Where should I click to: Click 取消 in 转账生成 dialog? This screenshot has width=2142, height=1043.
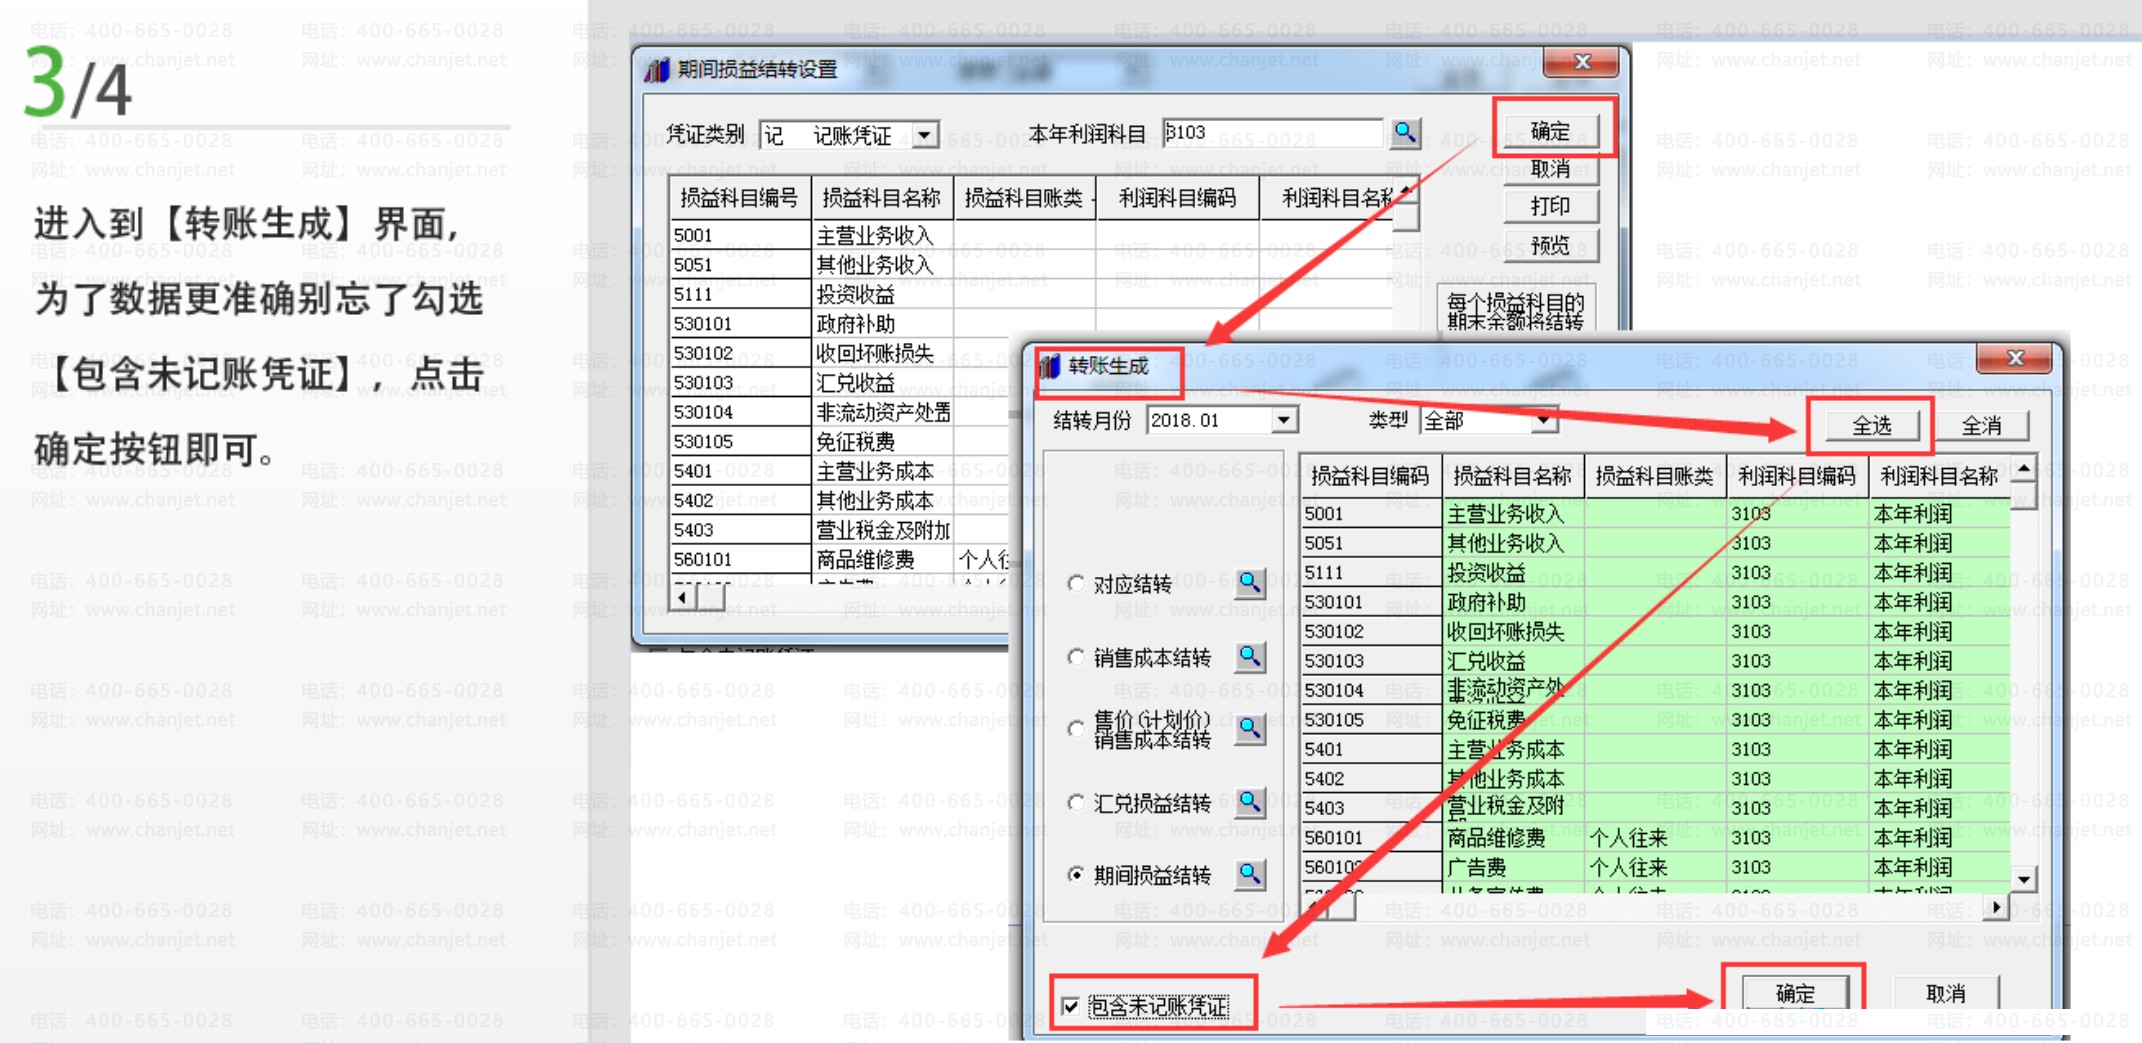coord(1946,993)
